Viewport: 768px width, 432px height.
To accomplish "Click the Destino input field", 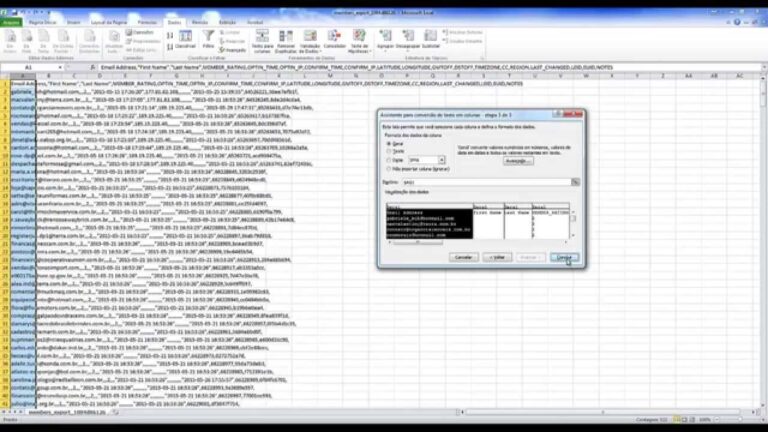I will point(486,182).
